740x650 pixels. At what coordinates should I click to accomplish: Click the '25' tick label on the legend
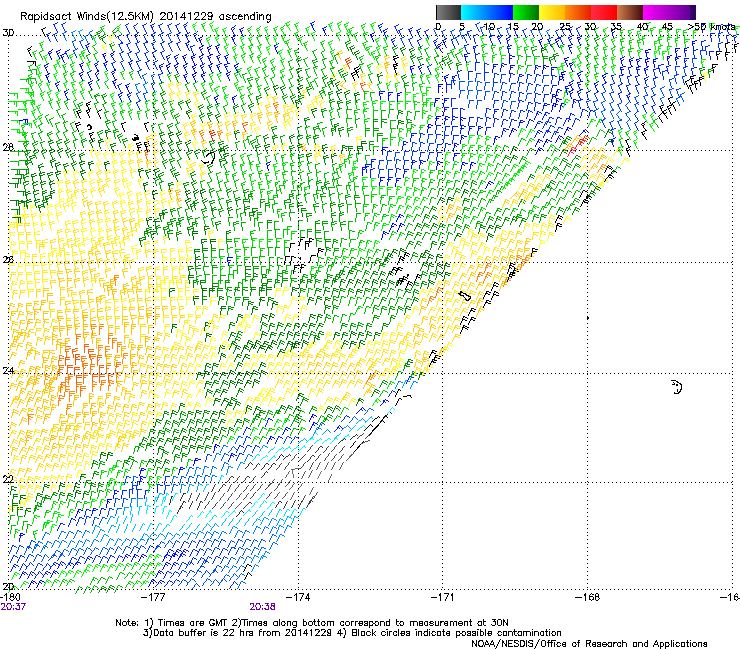point(565,26)
